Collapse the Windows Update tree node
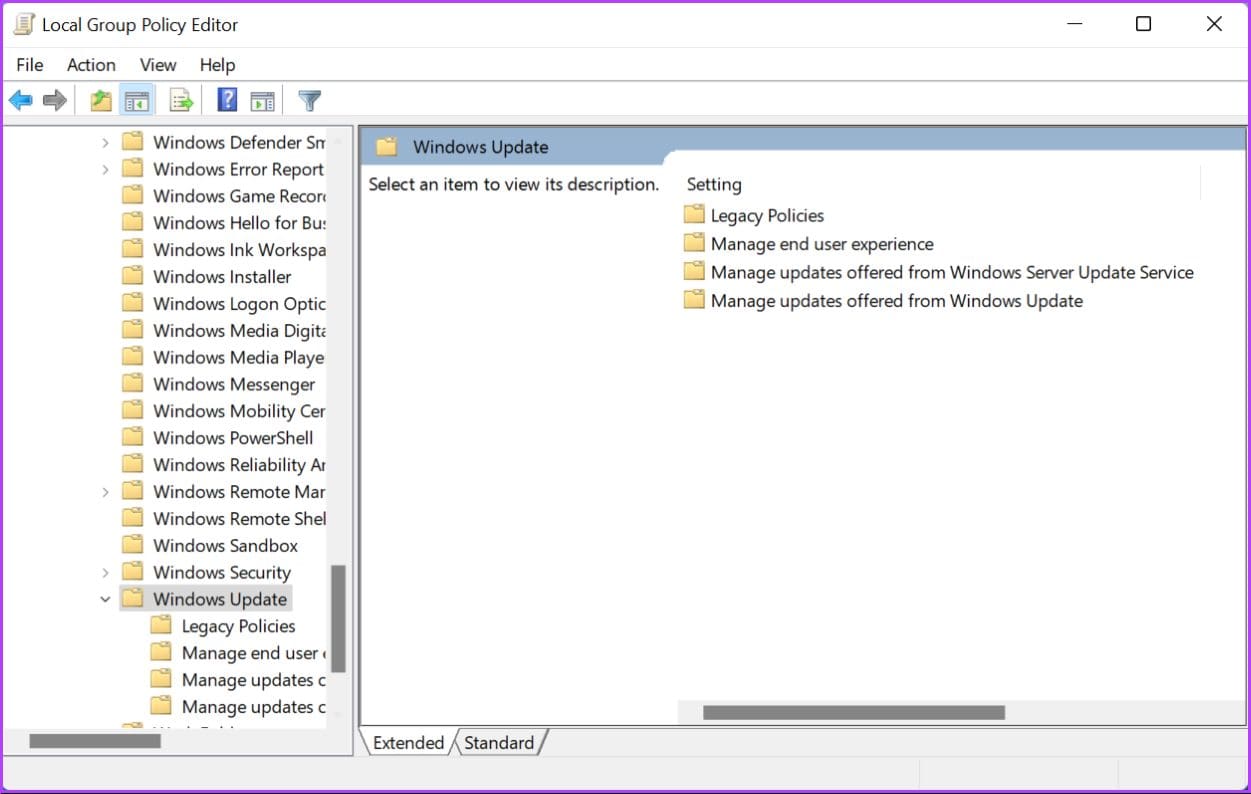 click(105, 600)
